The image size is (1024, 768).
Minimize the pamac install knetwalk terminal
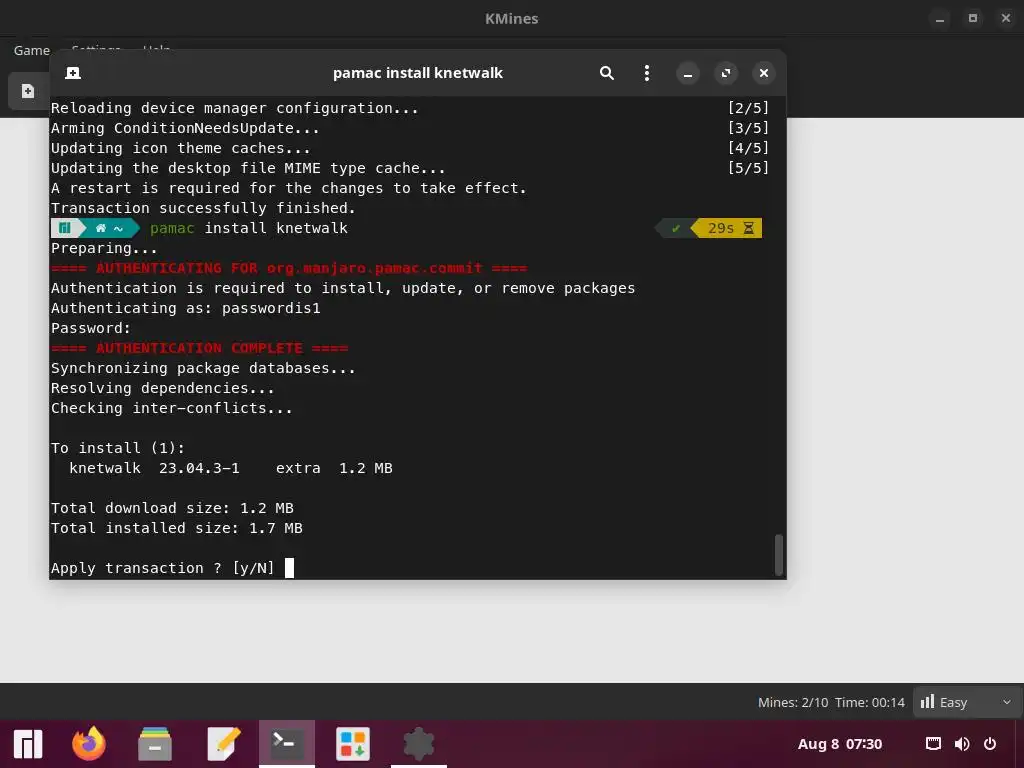coord(688,73)
